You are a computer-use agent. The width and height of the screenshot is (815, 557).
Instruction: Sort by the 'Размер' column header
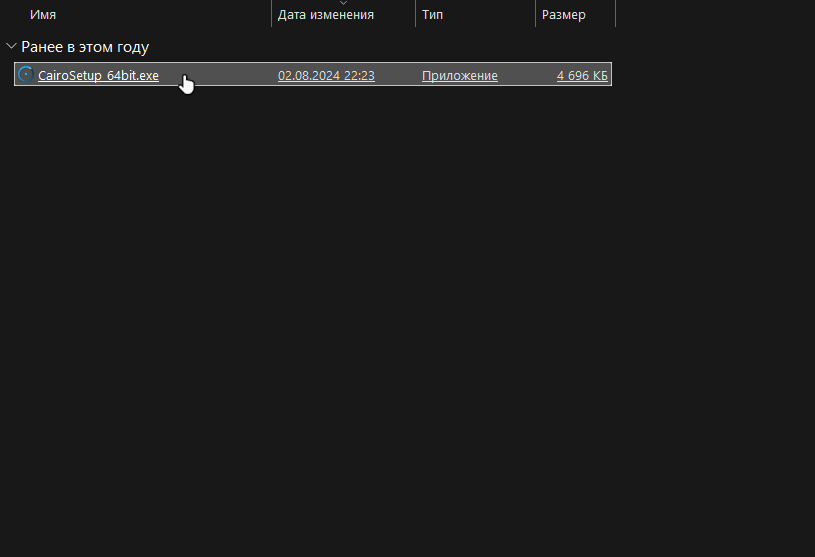point(563,15)
